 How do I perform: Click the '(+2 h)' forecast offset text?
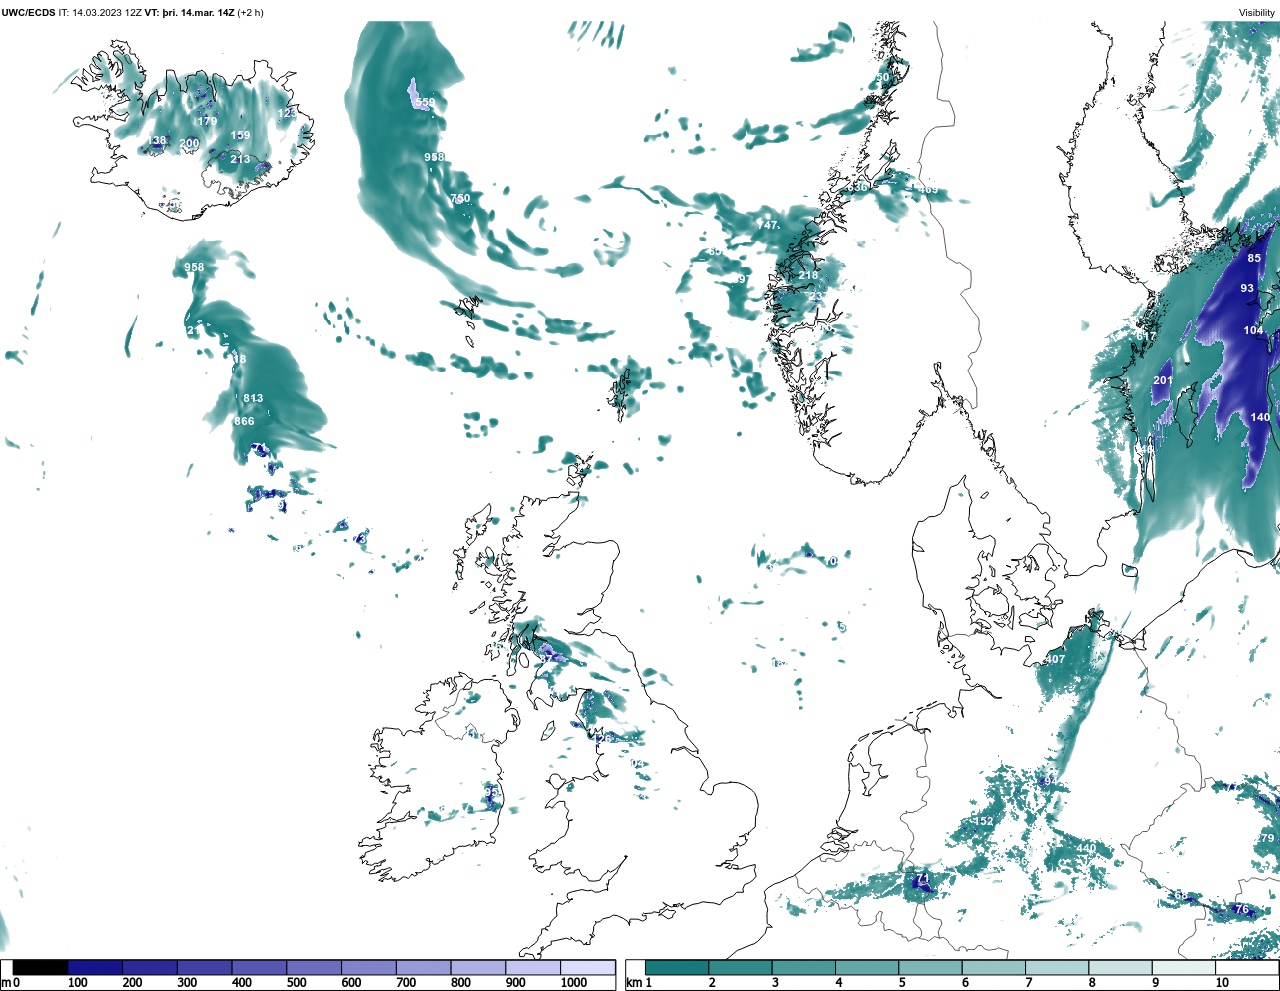pos(250,13)
